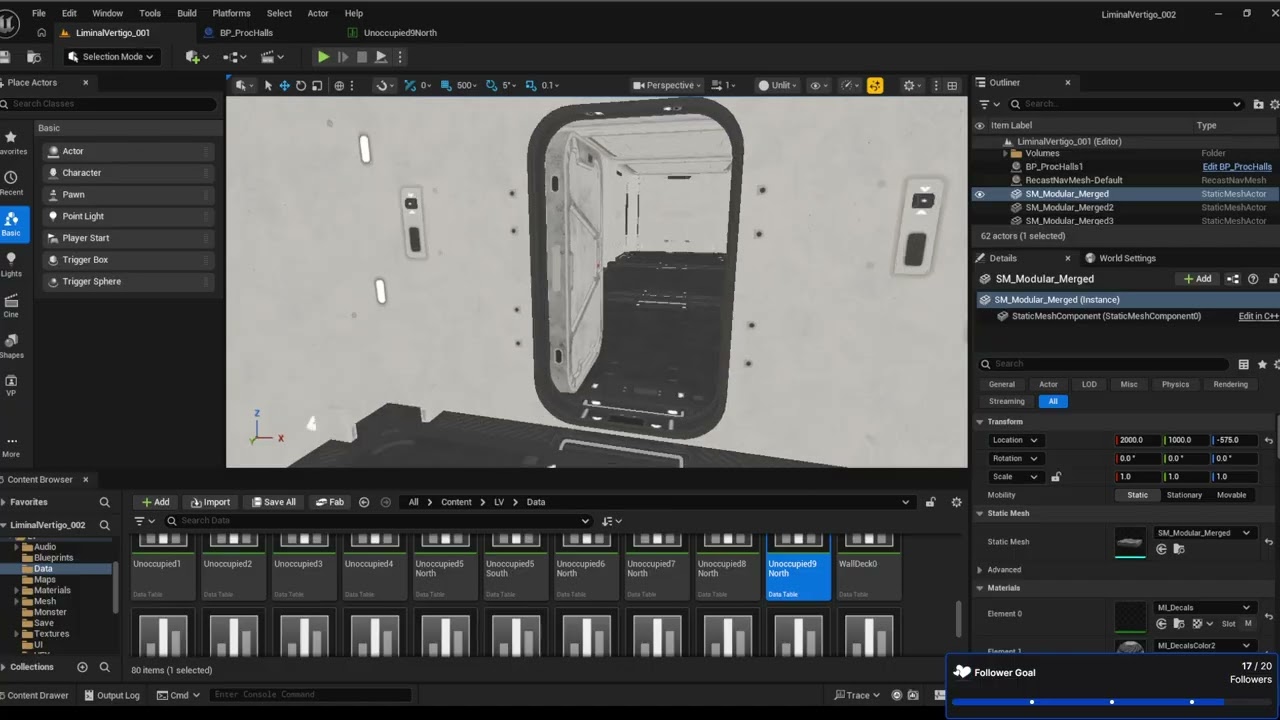Open the Cine category in Place Actors sidebar

11,305
